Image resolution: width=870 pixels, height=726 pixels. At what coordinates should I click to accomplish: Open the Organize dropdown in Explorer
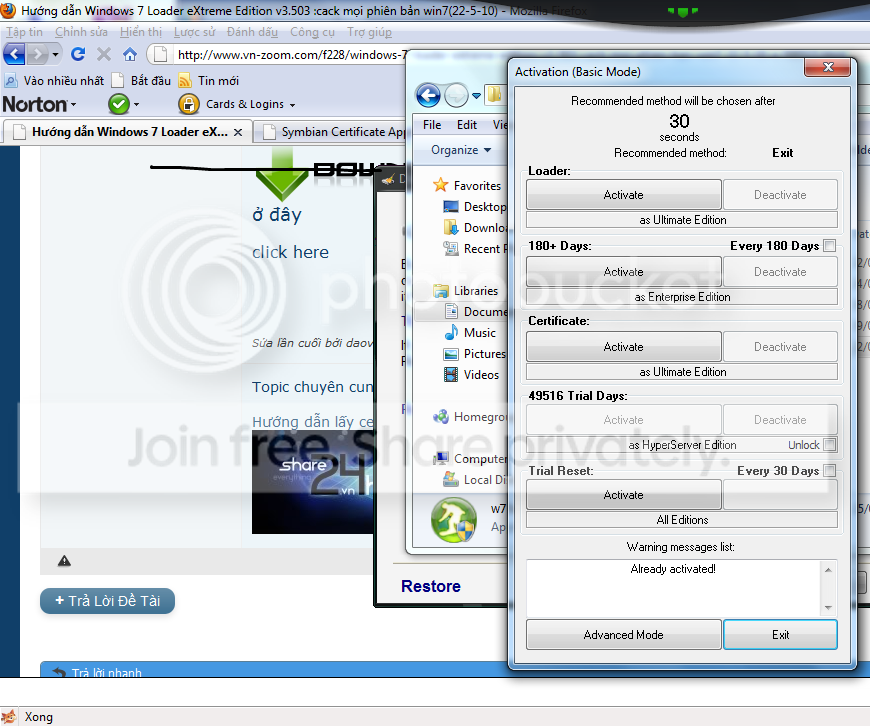click(460, 150)
